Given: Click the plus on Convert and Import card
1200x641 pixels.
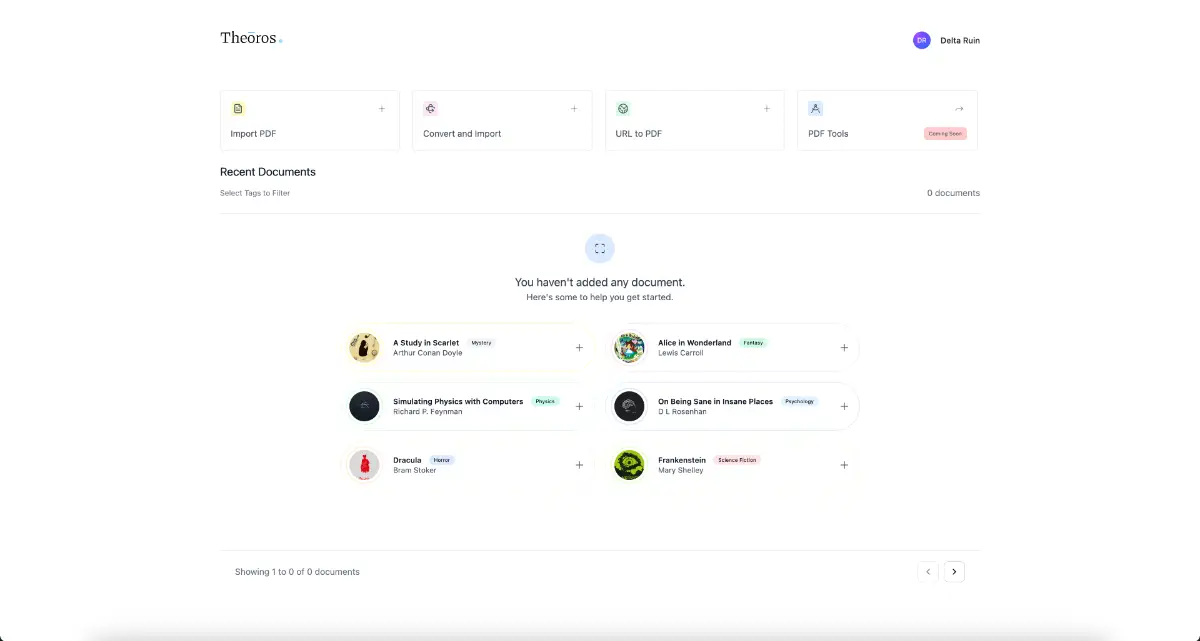Looking at the screenshot, I should pos(574,108).
